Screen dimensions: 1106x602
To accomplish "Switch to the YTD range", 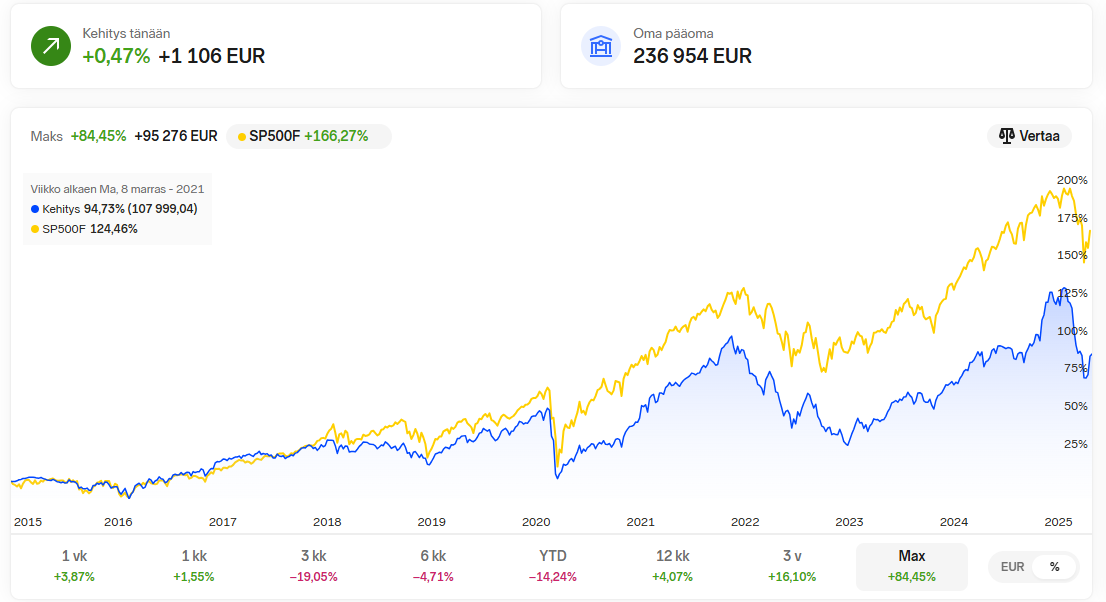I will pos(553,566).
